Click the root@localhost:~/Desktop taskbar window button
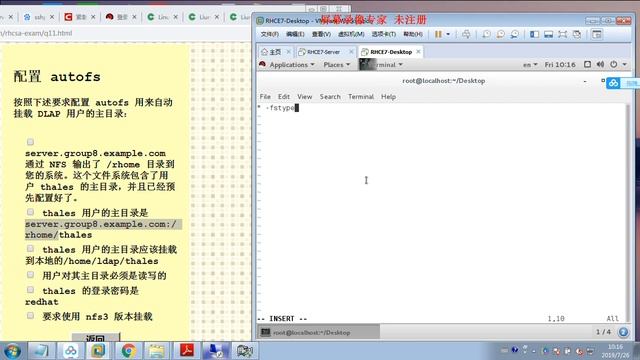 coord(318,332)
